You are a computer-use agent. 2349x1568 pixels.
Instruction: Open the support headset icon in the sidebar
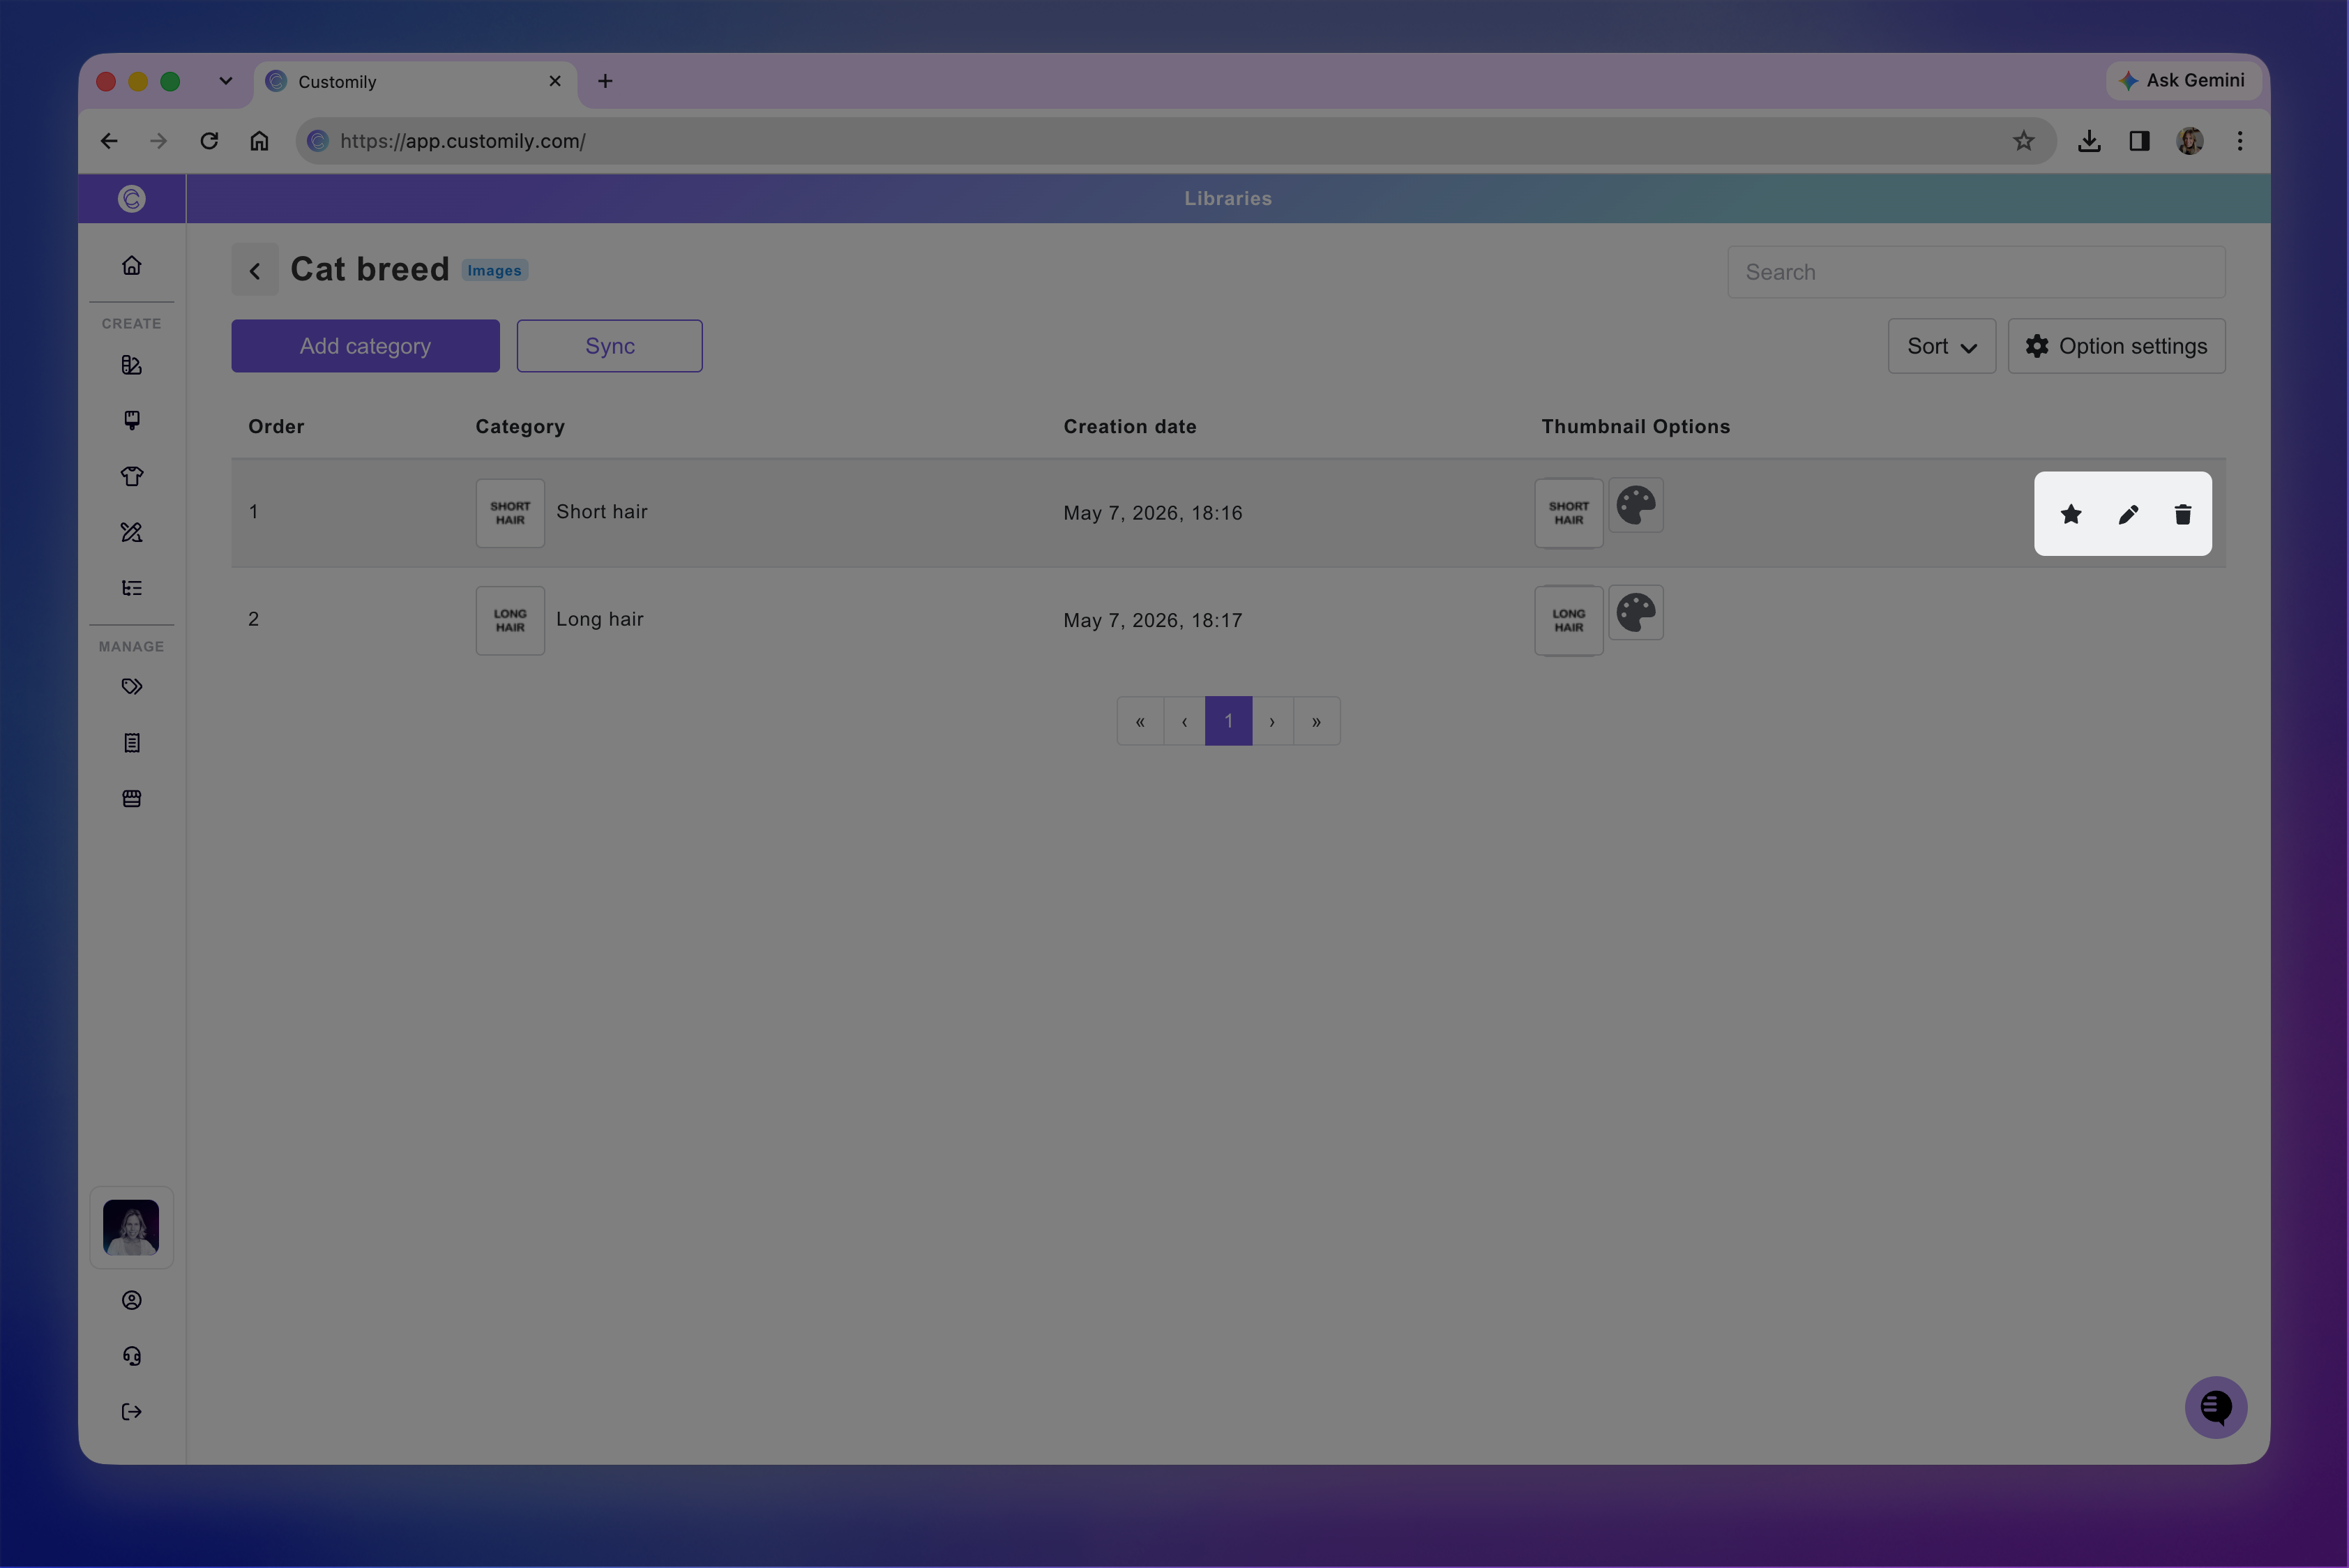(x=132, y=1356)
